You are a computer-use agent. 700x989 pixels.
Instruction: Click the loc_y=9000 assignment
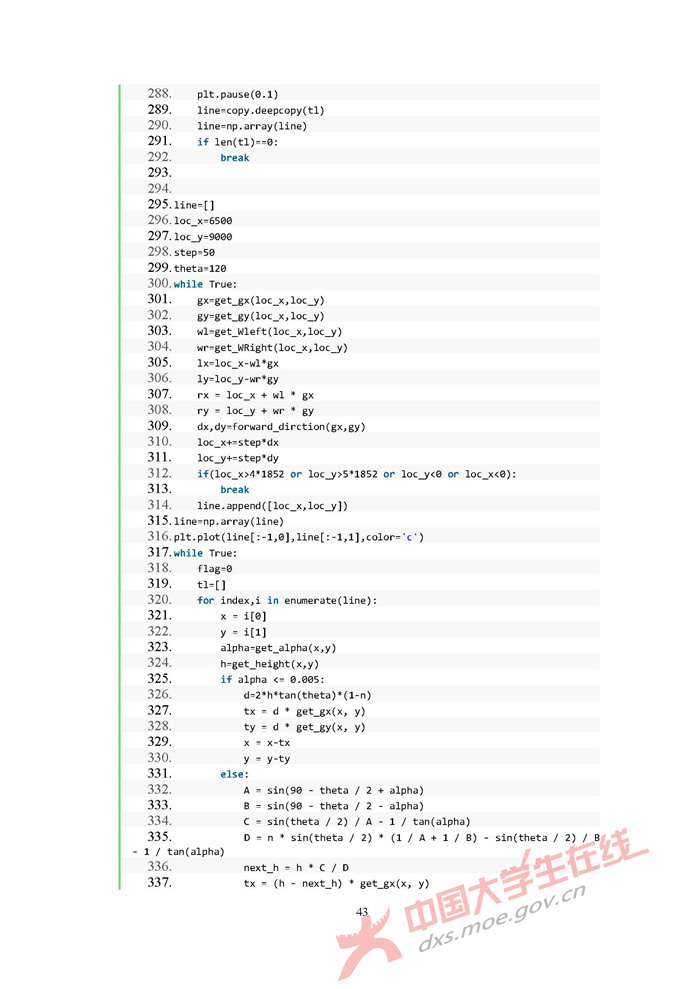tap(203, 237)
